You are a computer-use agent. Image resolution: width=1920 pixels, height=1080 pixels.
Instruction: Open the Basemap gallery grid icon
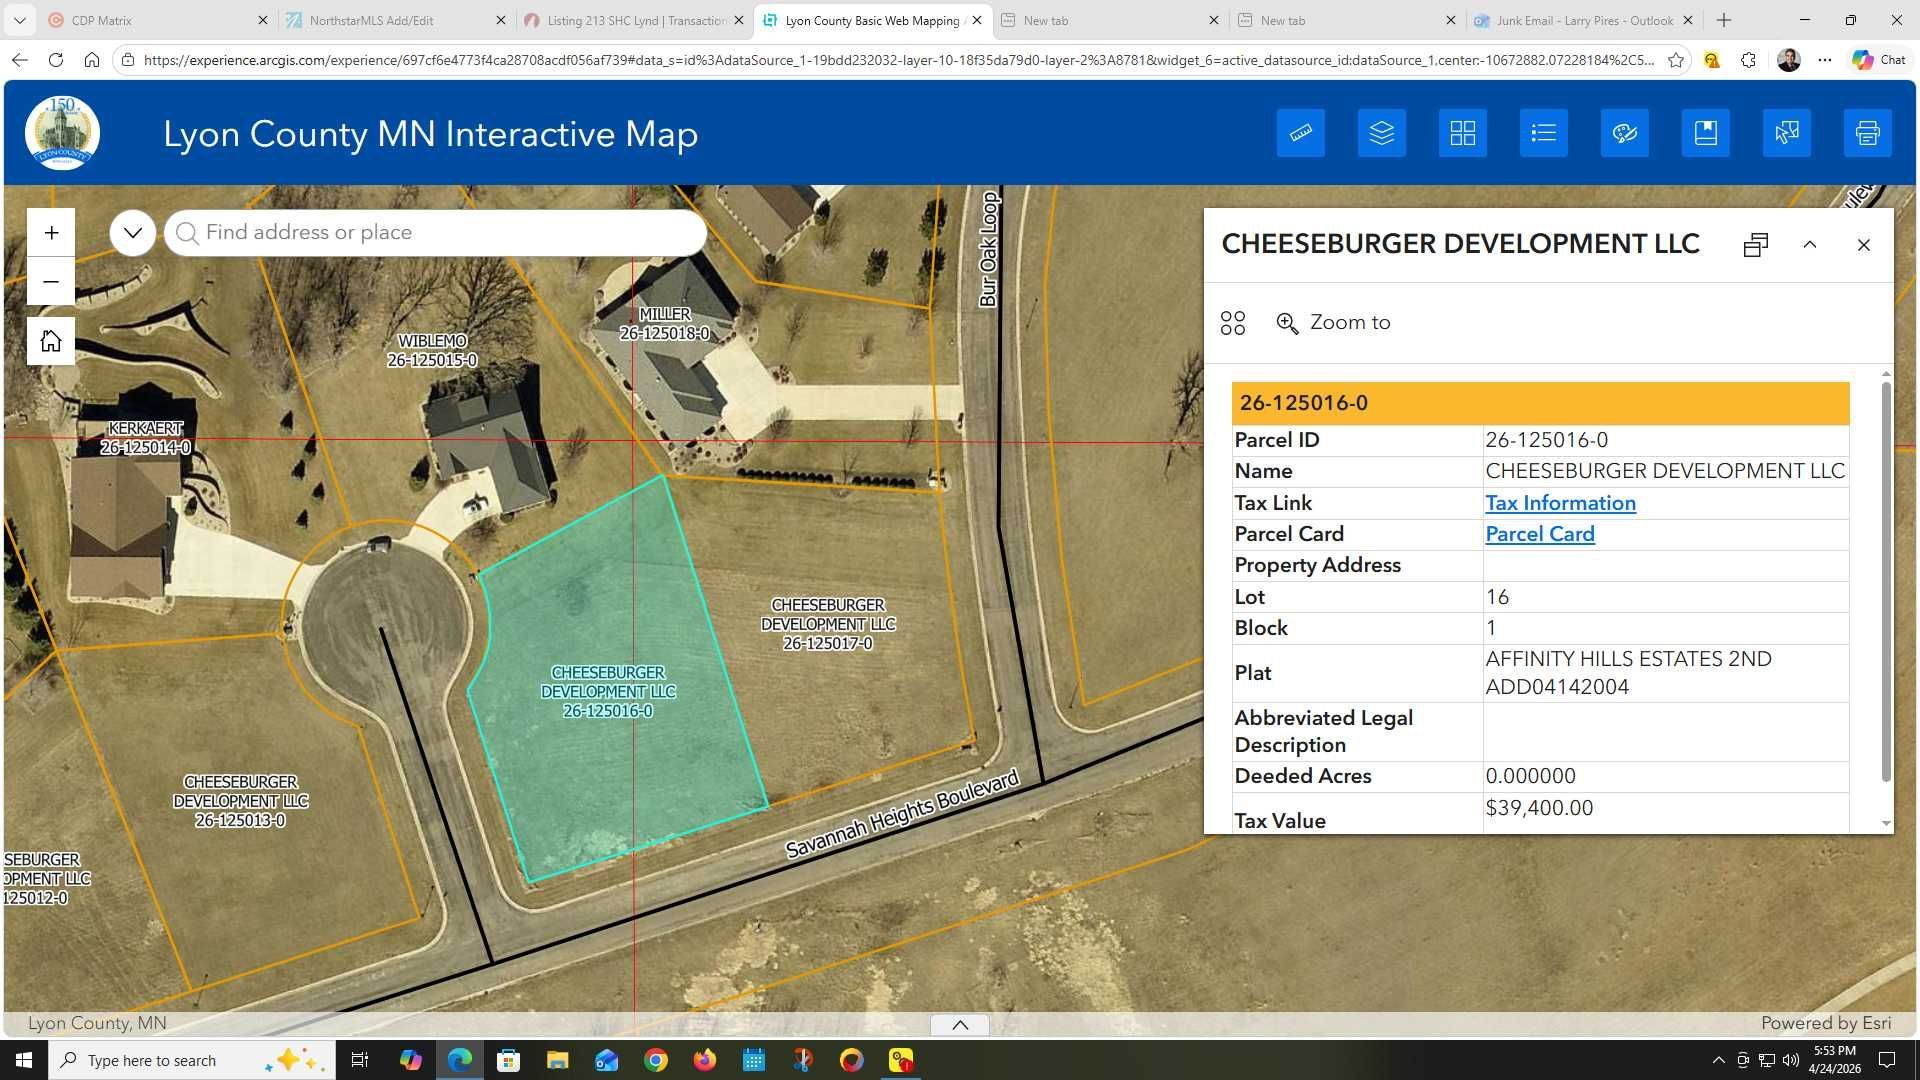(1462, 133)
